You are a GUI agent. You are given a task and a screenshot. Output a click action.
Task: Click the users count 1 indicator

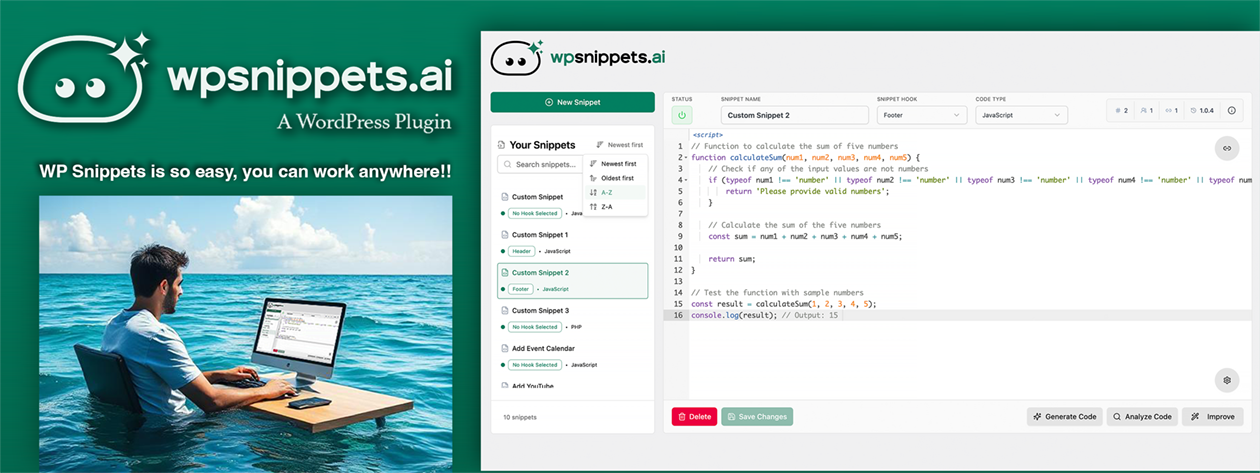(1147, 111)
